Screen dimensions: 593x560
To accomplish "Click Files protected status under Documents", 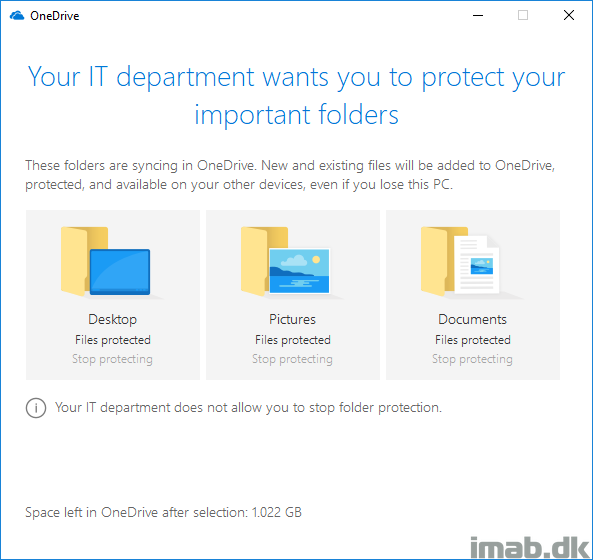I will pos(473,340).
